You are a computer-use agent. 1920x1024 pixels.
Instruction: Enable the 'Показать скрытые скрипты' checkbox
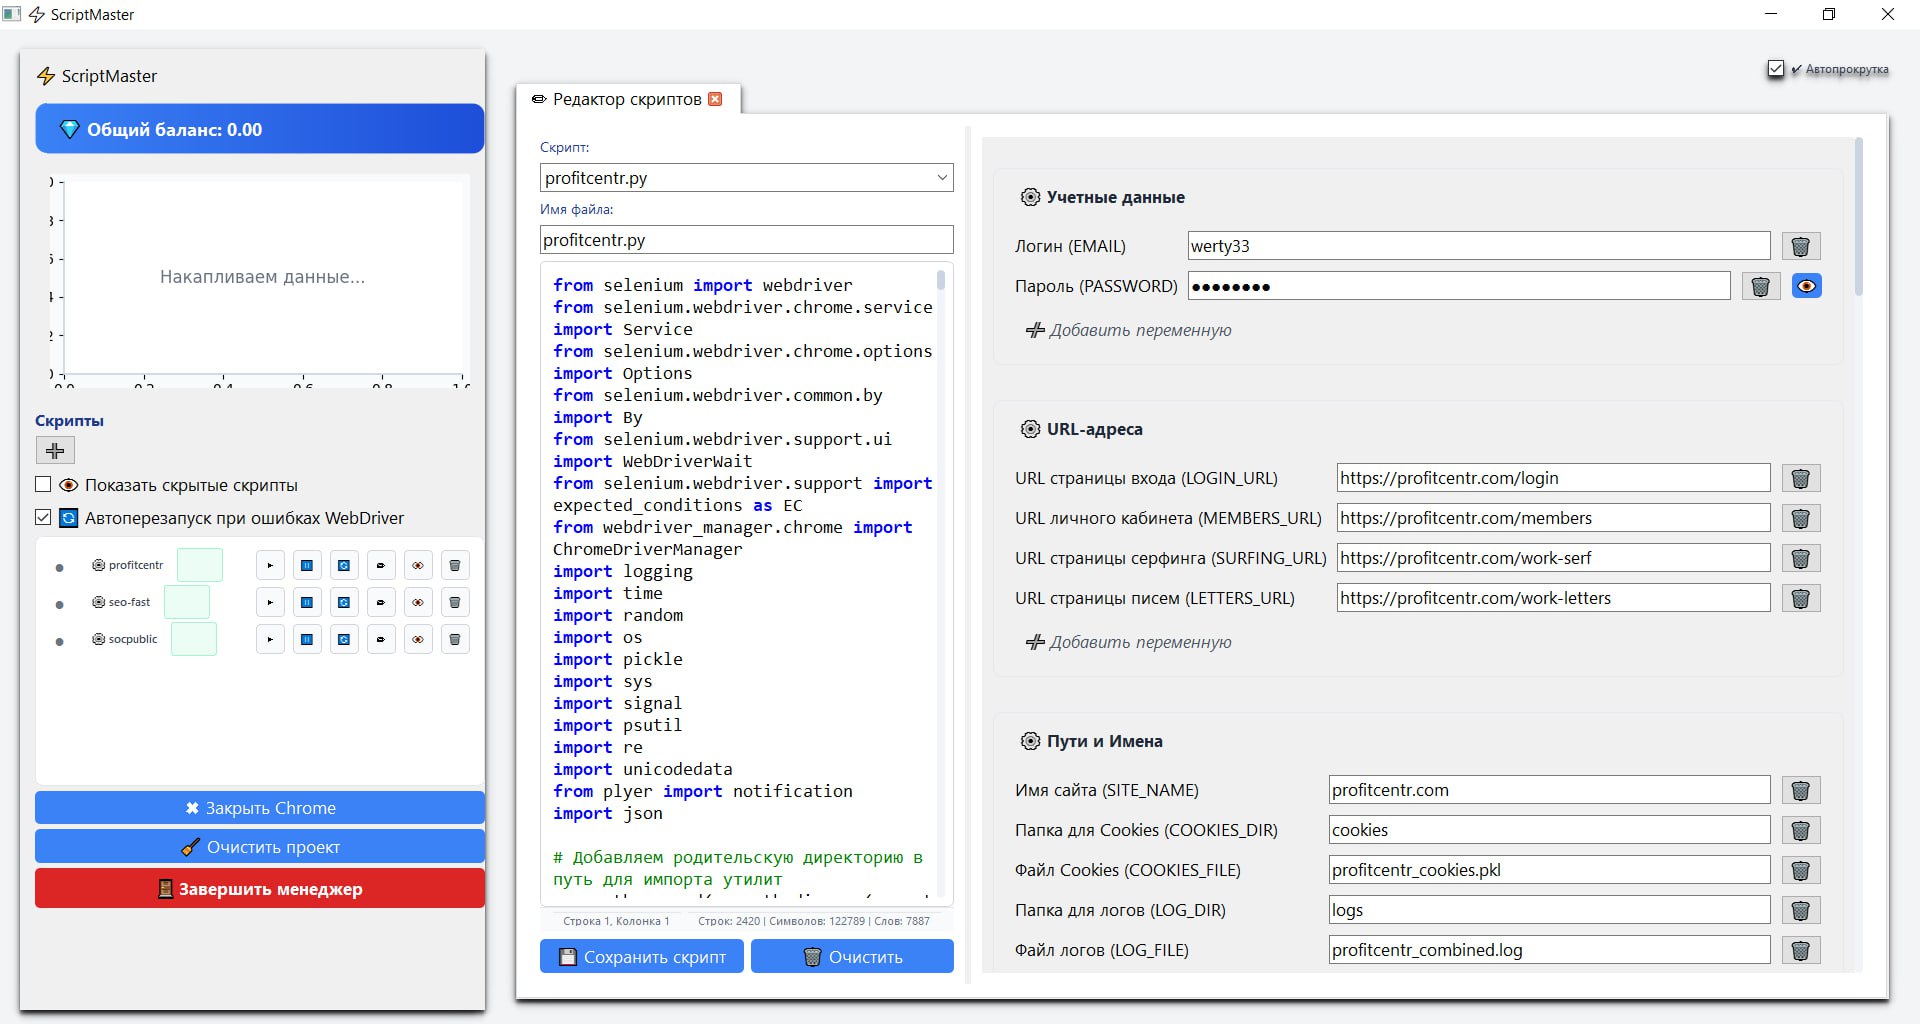coord(43,485)
